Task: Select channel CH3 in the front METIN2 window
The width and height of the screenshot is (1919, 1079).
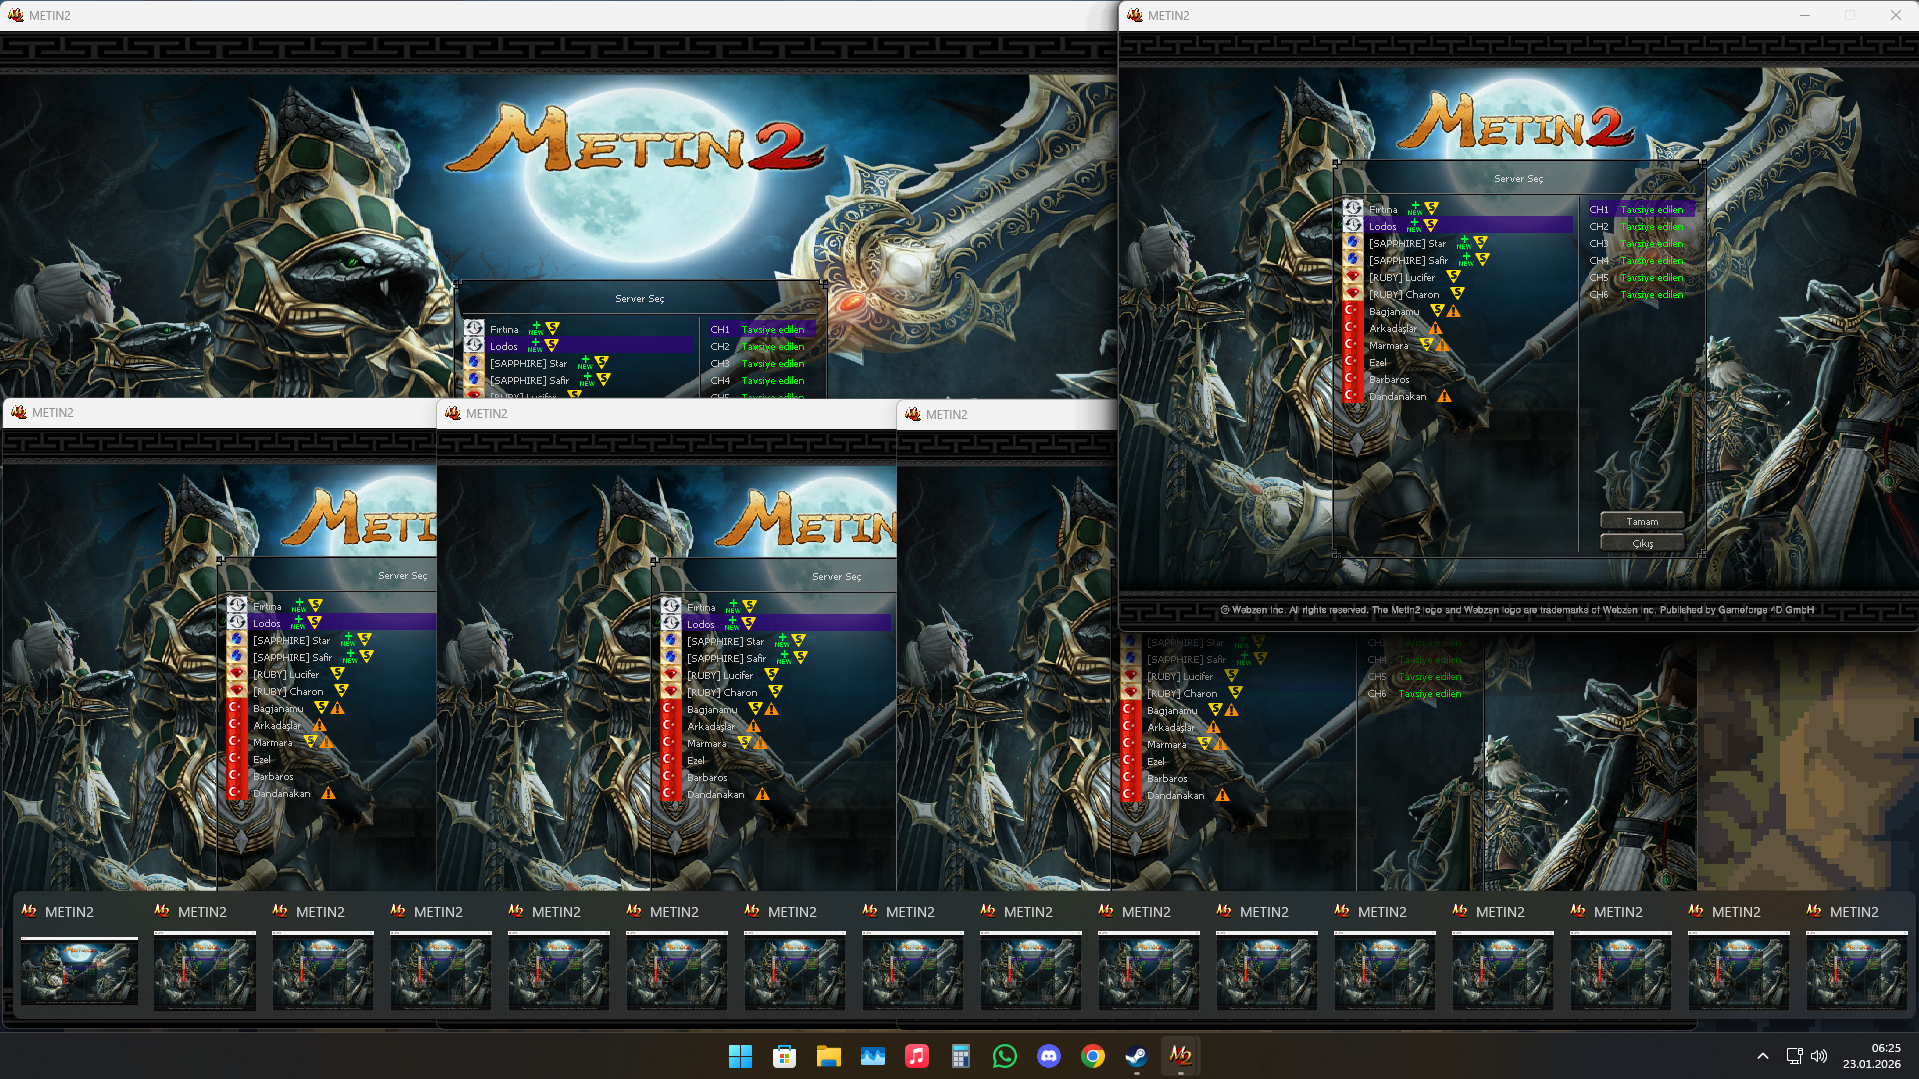Action: click(x=1641, y=244)
